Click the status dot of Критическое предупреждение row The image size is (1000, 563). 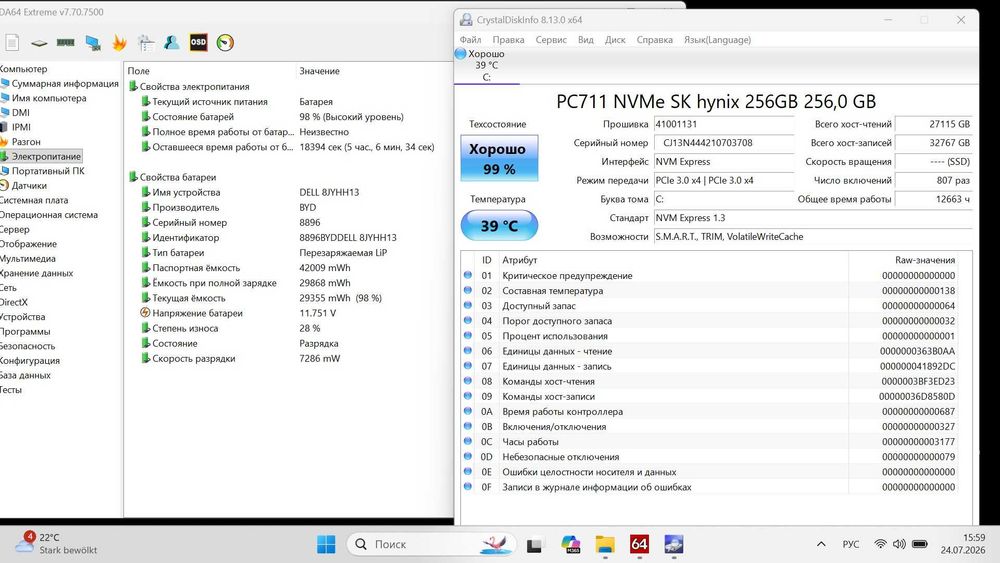pos(468,275)
